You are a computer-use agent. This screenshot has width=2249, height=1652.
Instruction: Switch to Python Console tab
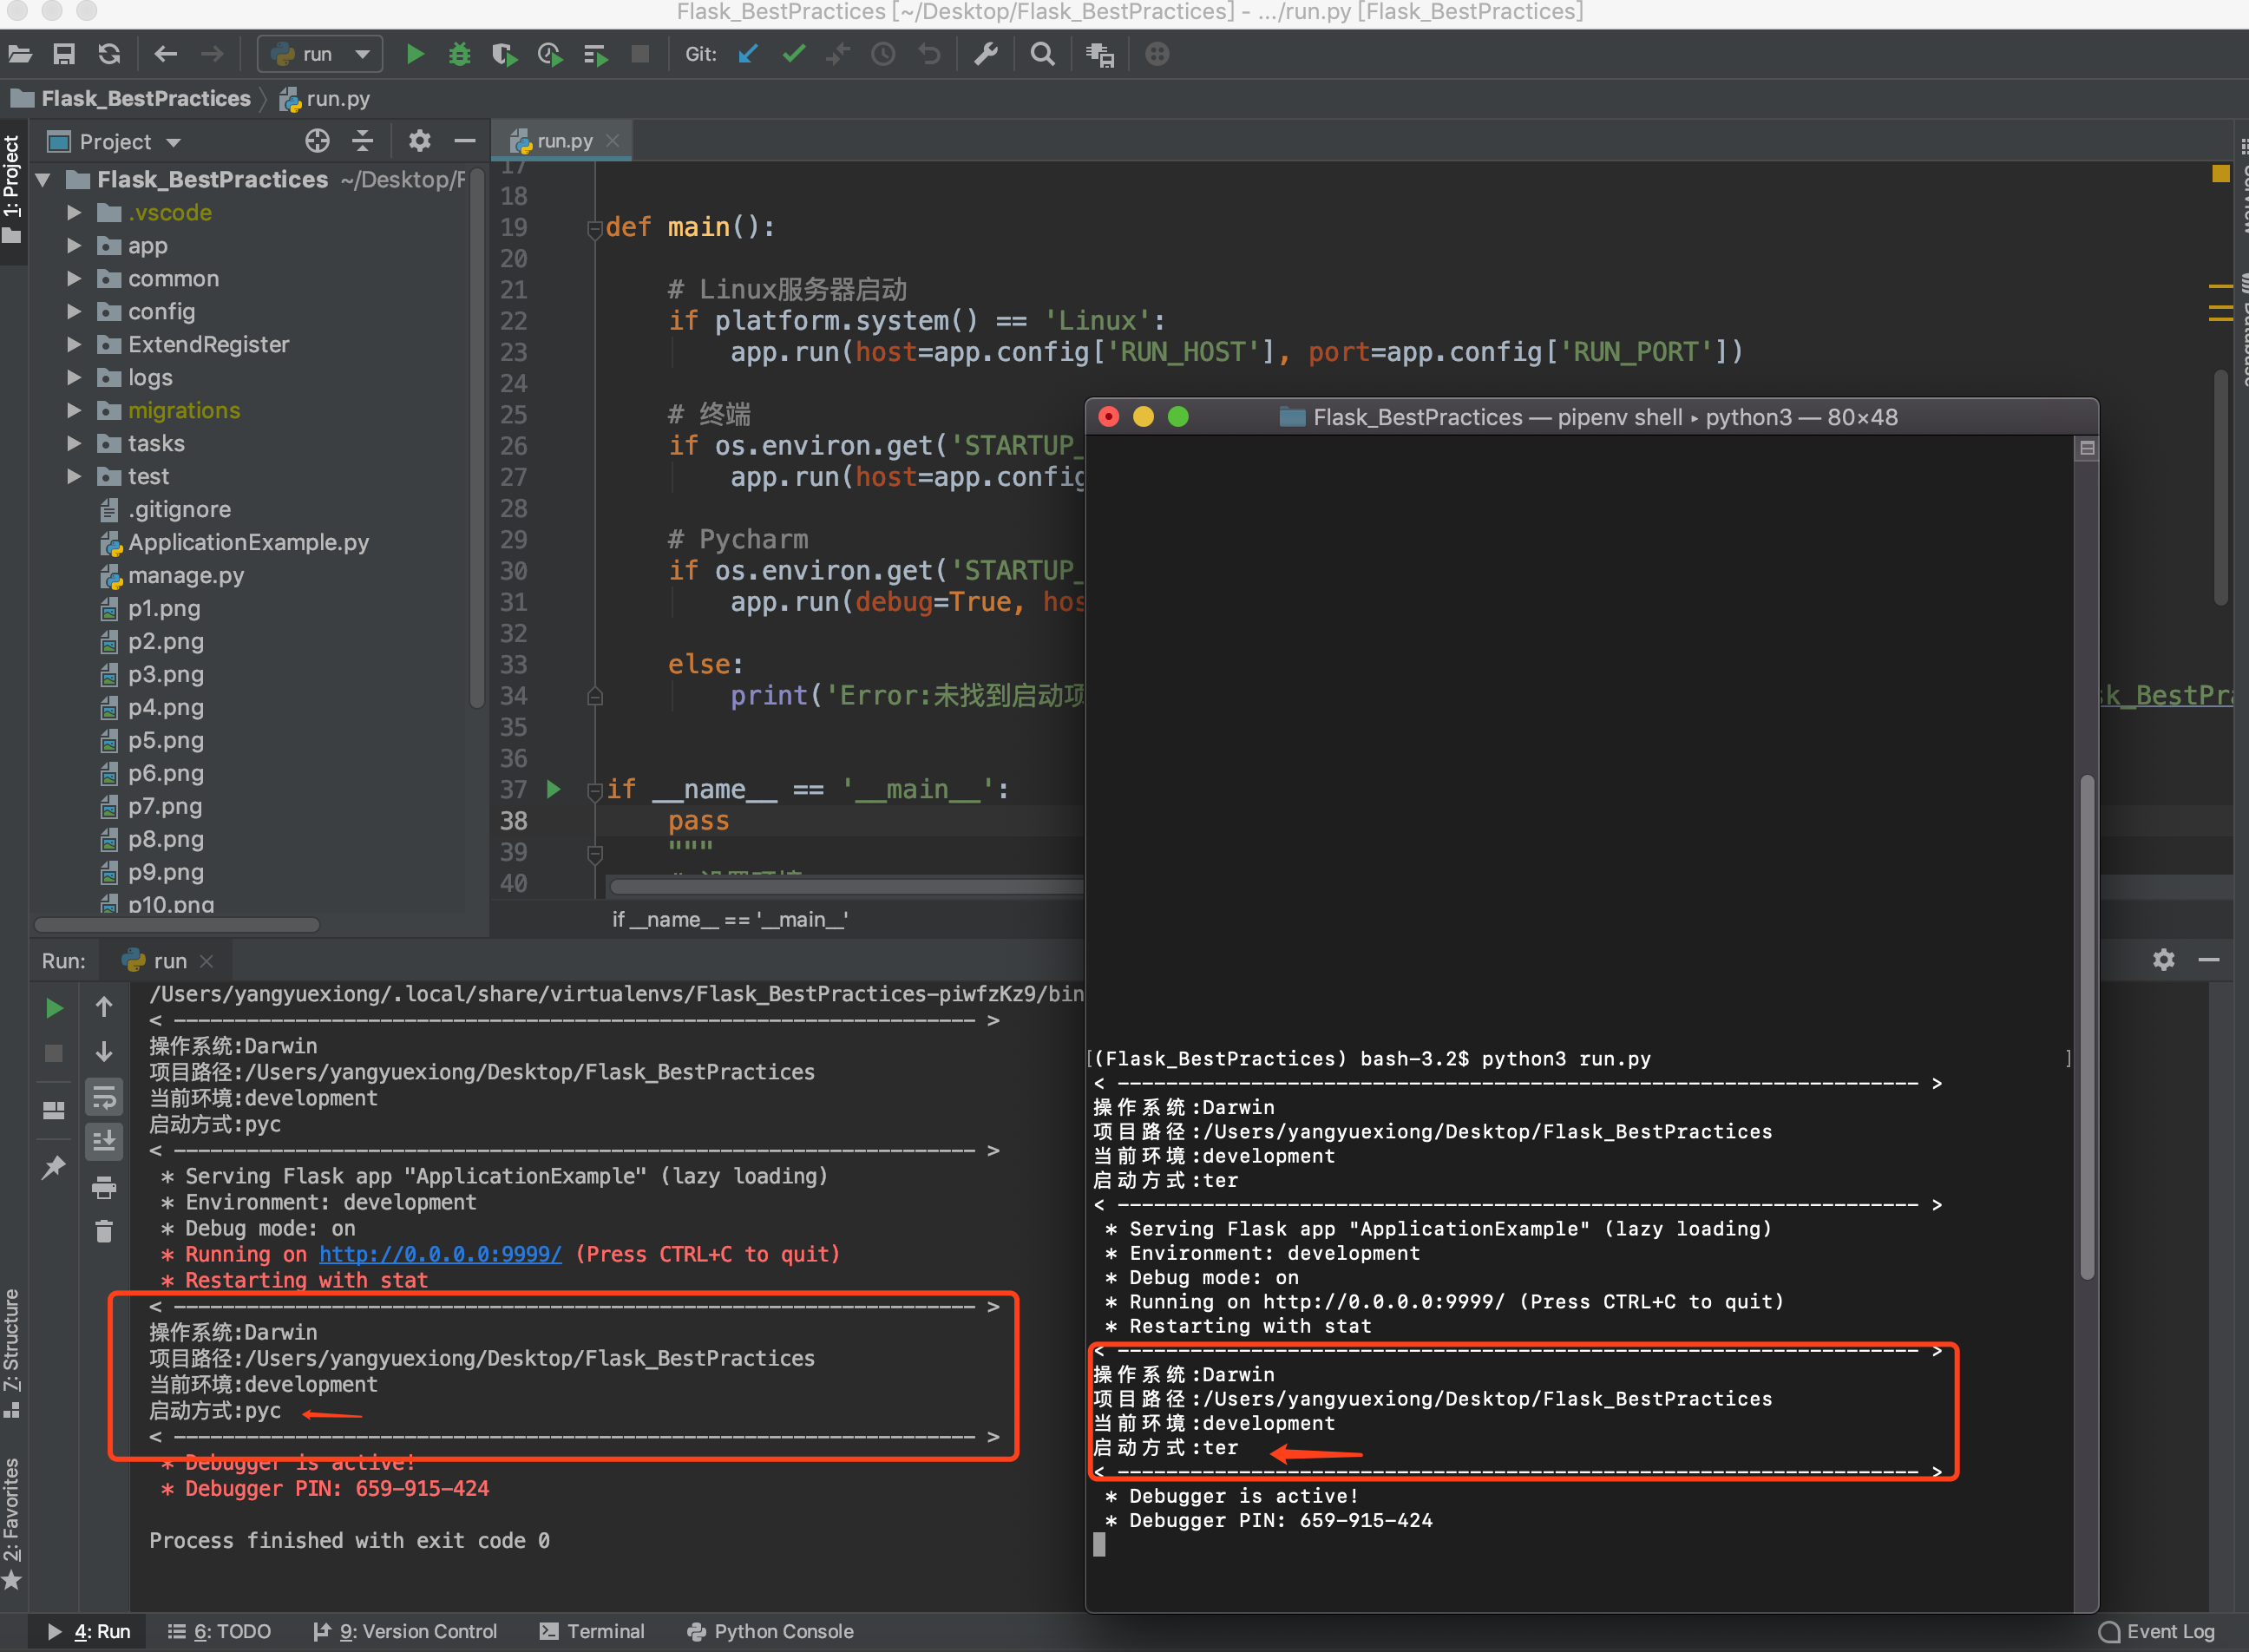[x=770, y=1631]
